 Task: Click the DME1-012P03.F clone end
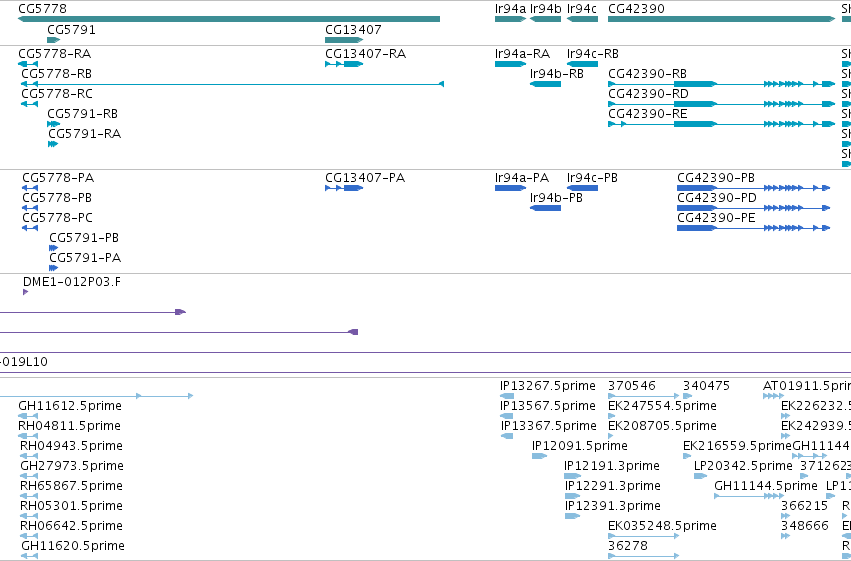pyautogui.click(x=26, y=292)
